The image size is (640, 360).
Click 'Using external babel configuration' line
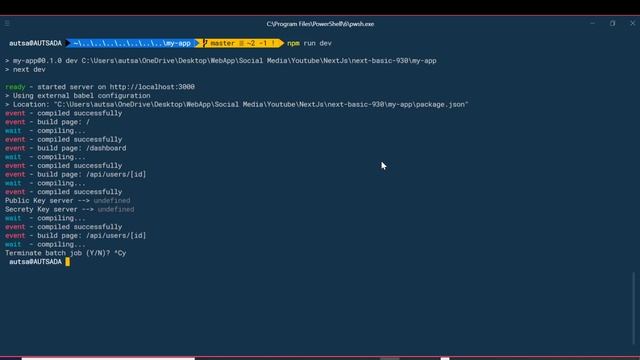point(78,96)
